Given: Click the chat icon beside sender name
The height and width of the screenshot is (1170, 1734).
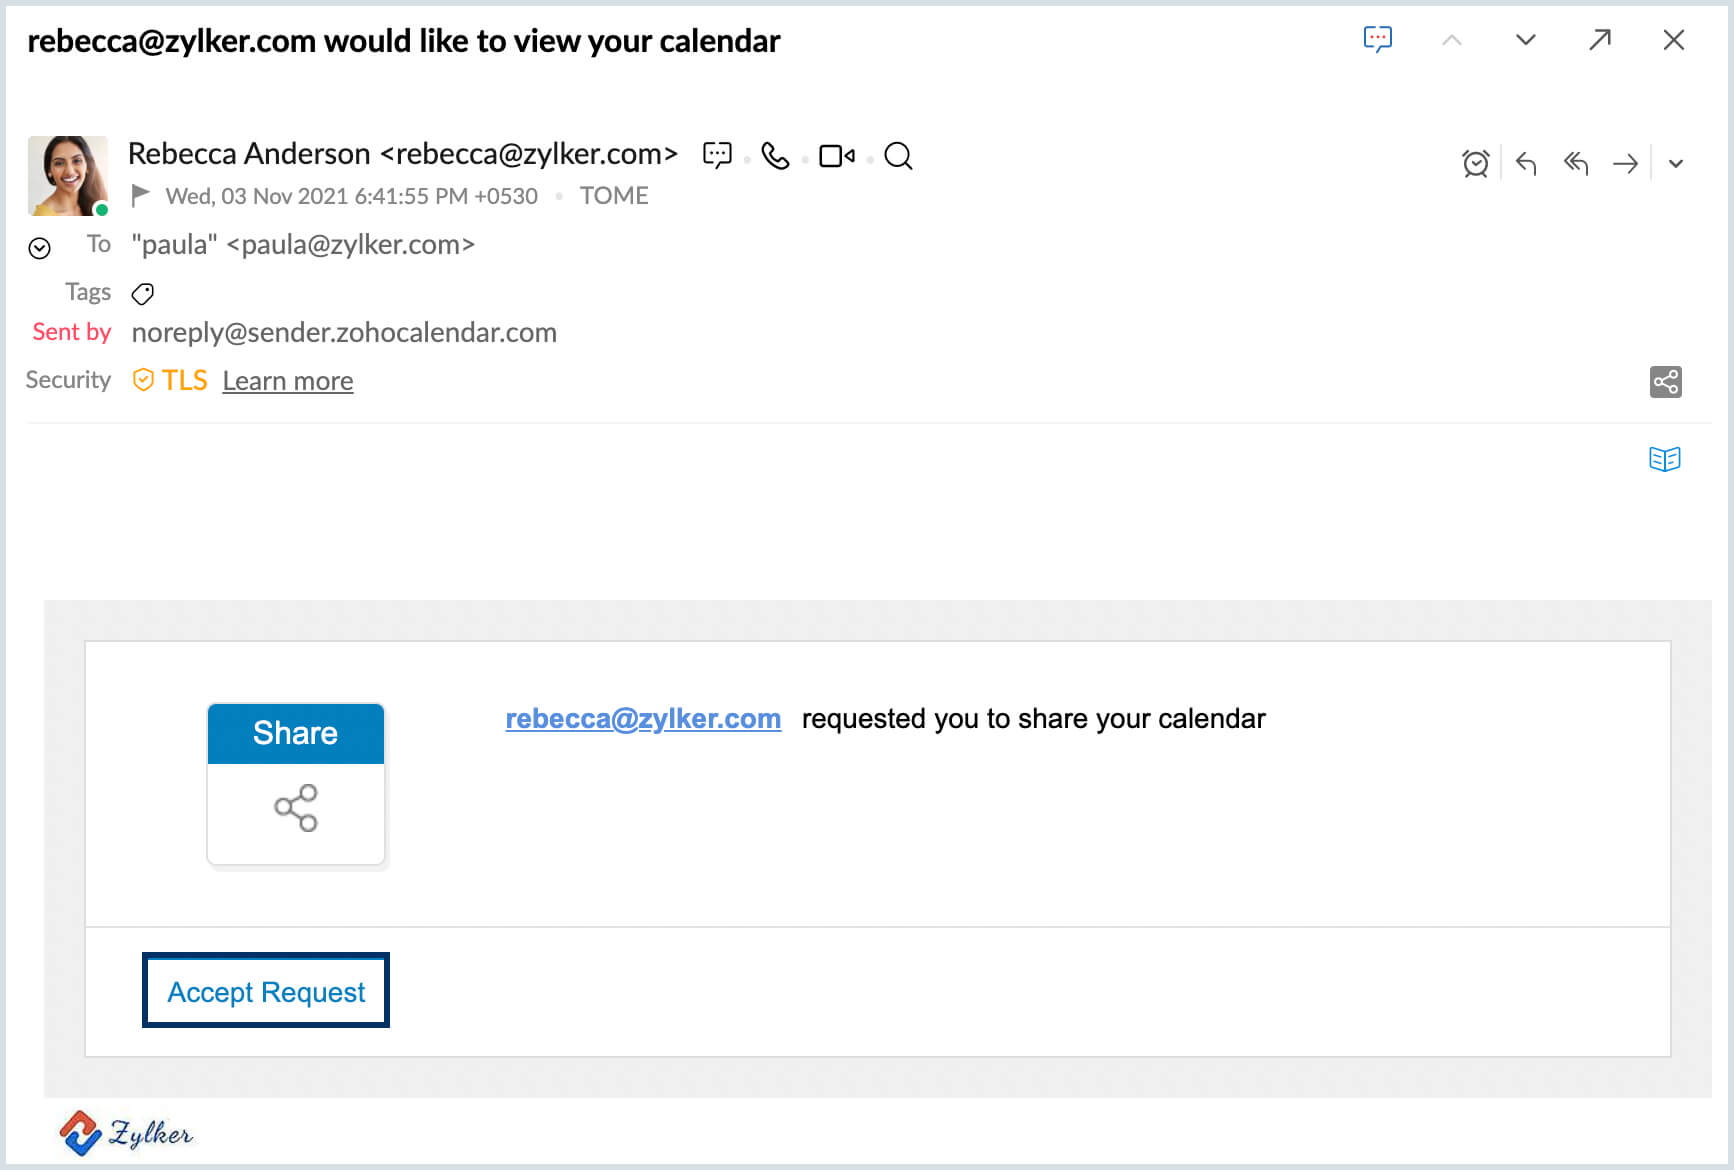Looking at the screenshot, I should pyautogui.click(x=717, y=155).
